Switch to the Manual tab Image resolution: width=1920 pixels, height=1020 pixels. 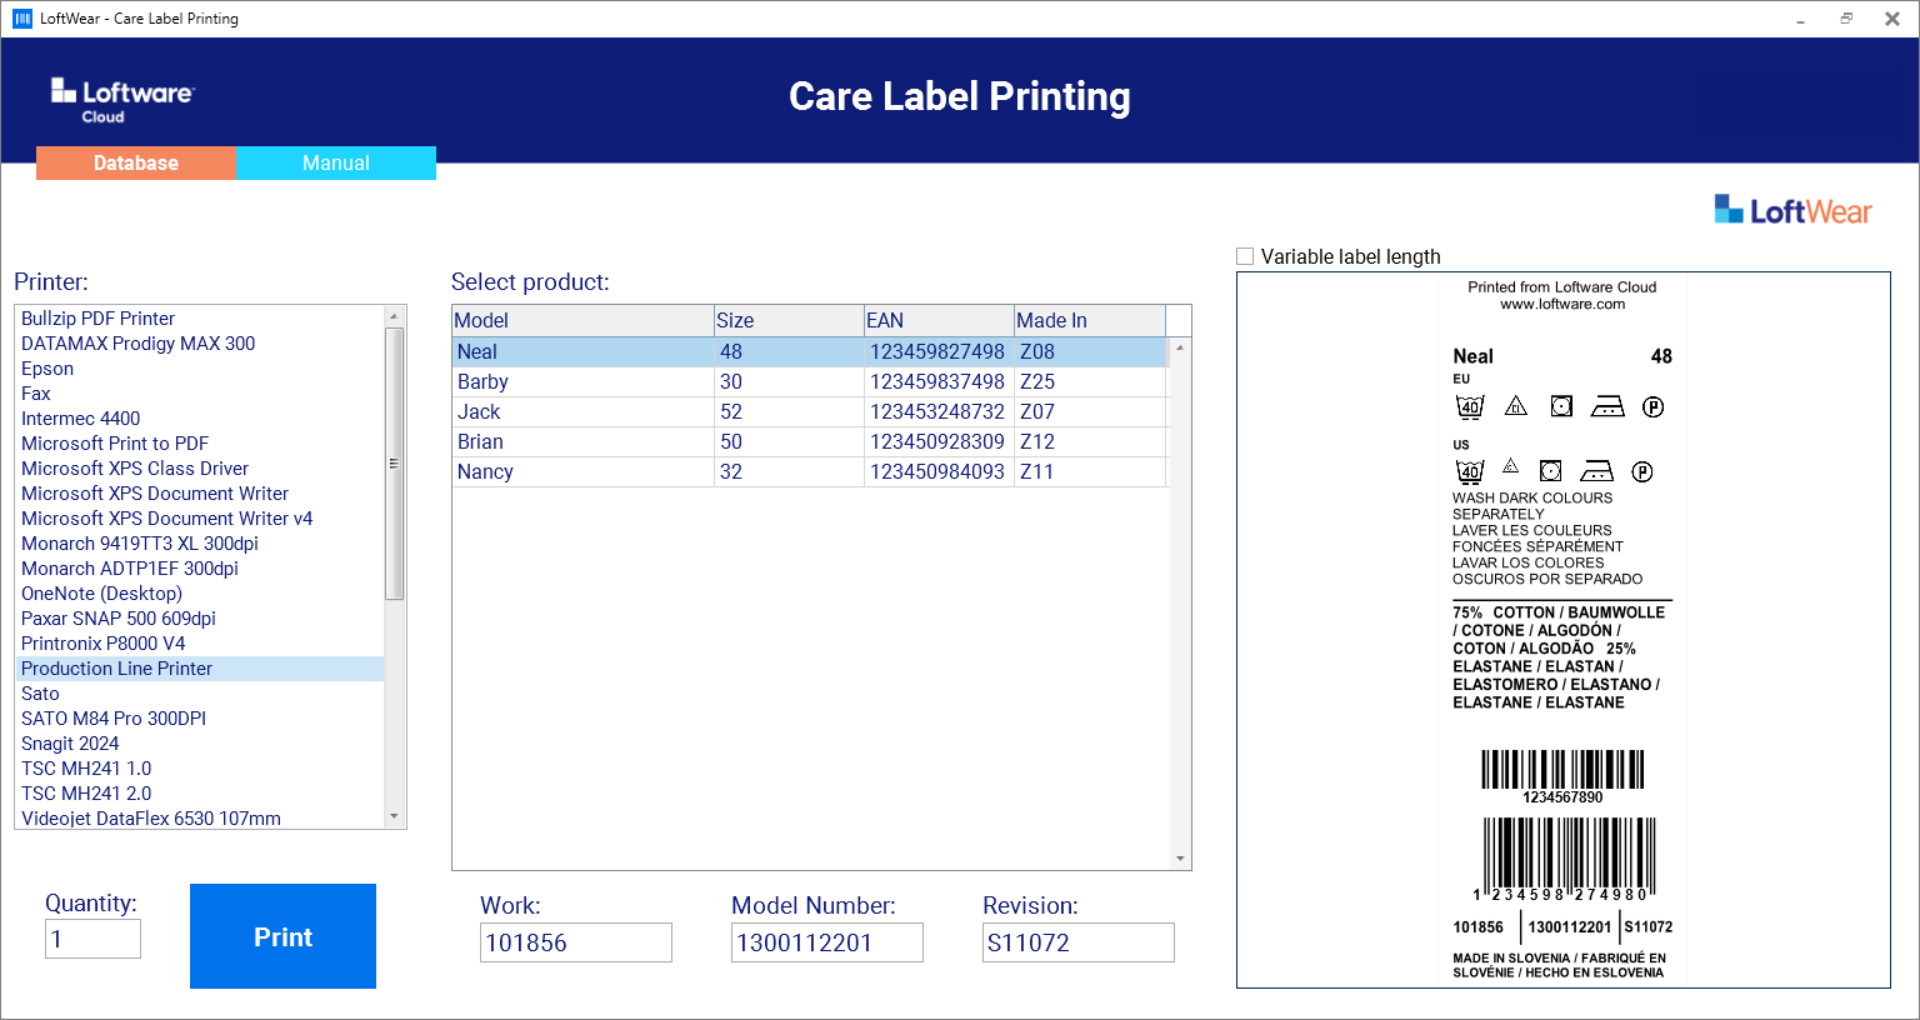336,163
